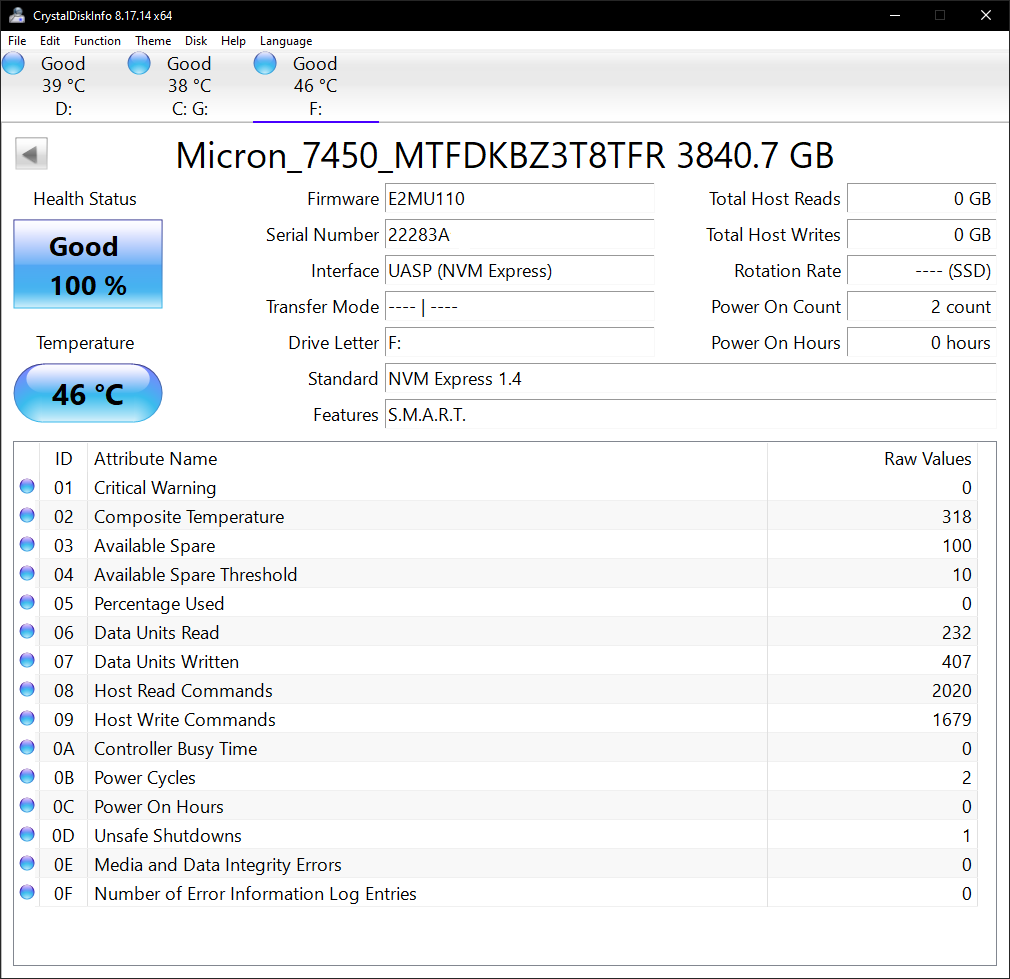Image resolution: width=1010 pixels, height=979 pixels.
Task: Click status orb for Host Write Commands row
Action: point(27,718)
